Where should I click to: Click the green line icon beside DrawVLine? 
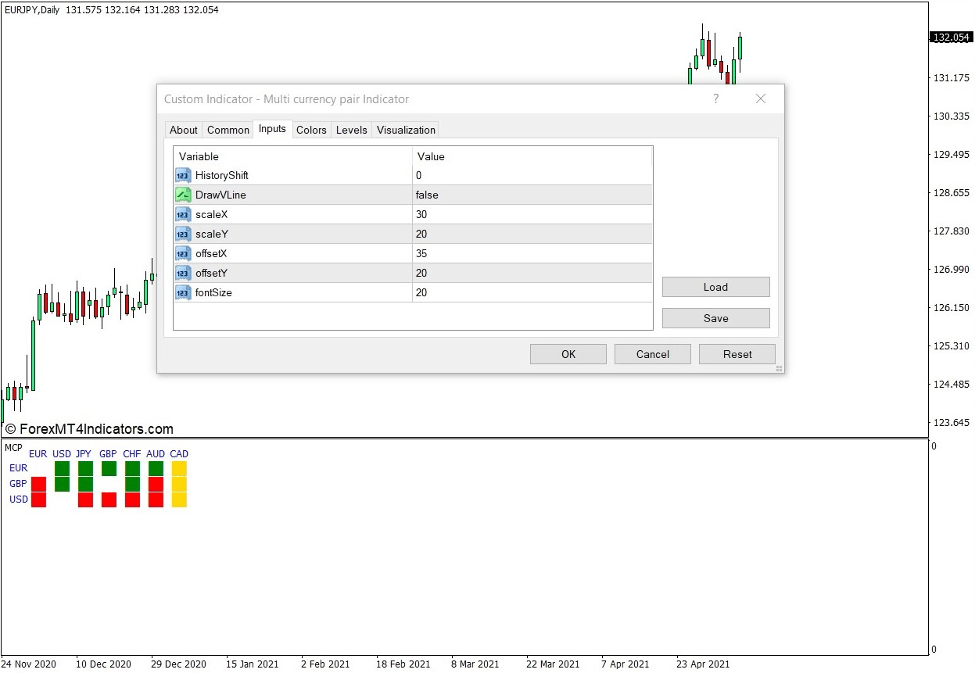[182, 194]
